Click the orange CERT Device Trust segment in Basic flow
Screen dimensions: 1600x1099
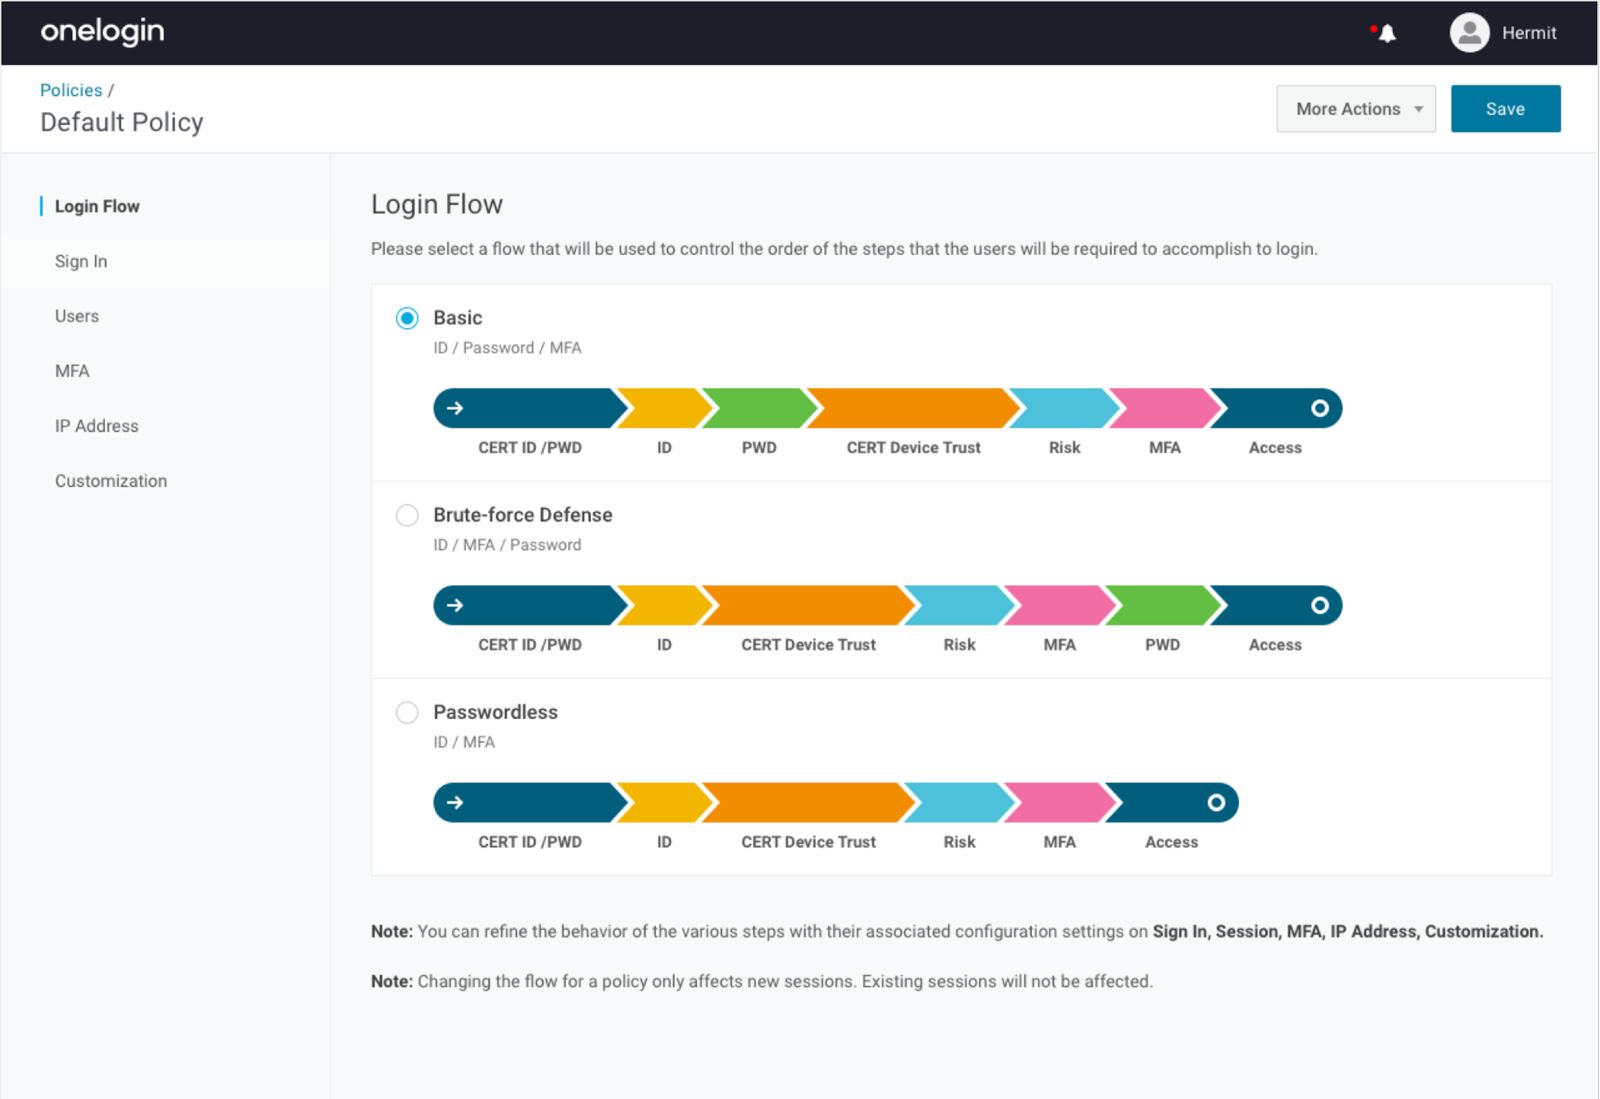[913, 408]
